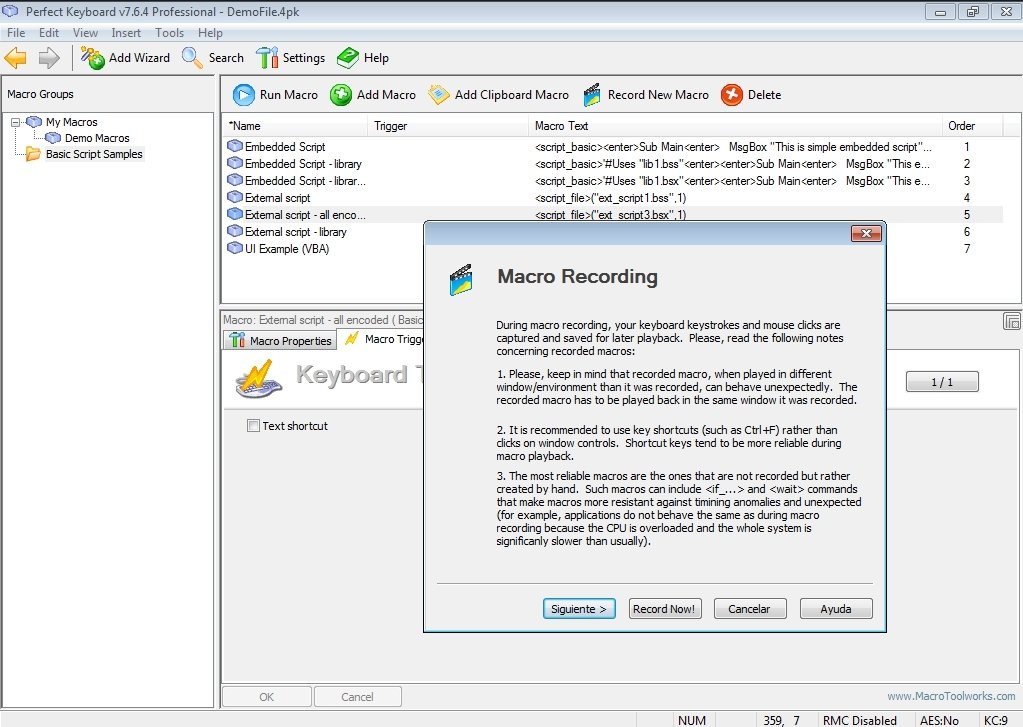Click the RMC Disabled status entry

[x=859, y=720]
